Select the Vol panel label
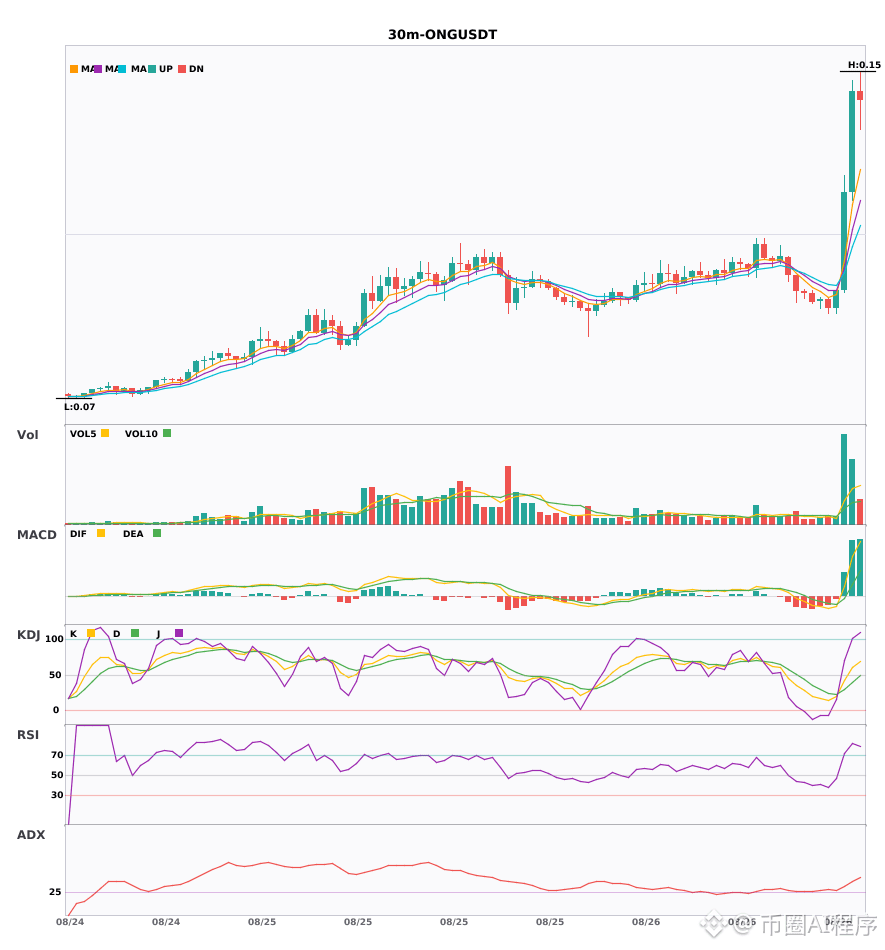885x950 pixels. [27, 435]
